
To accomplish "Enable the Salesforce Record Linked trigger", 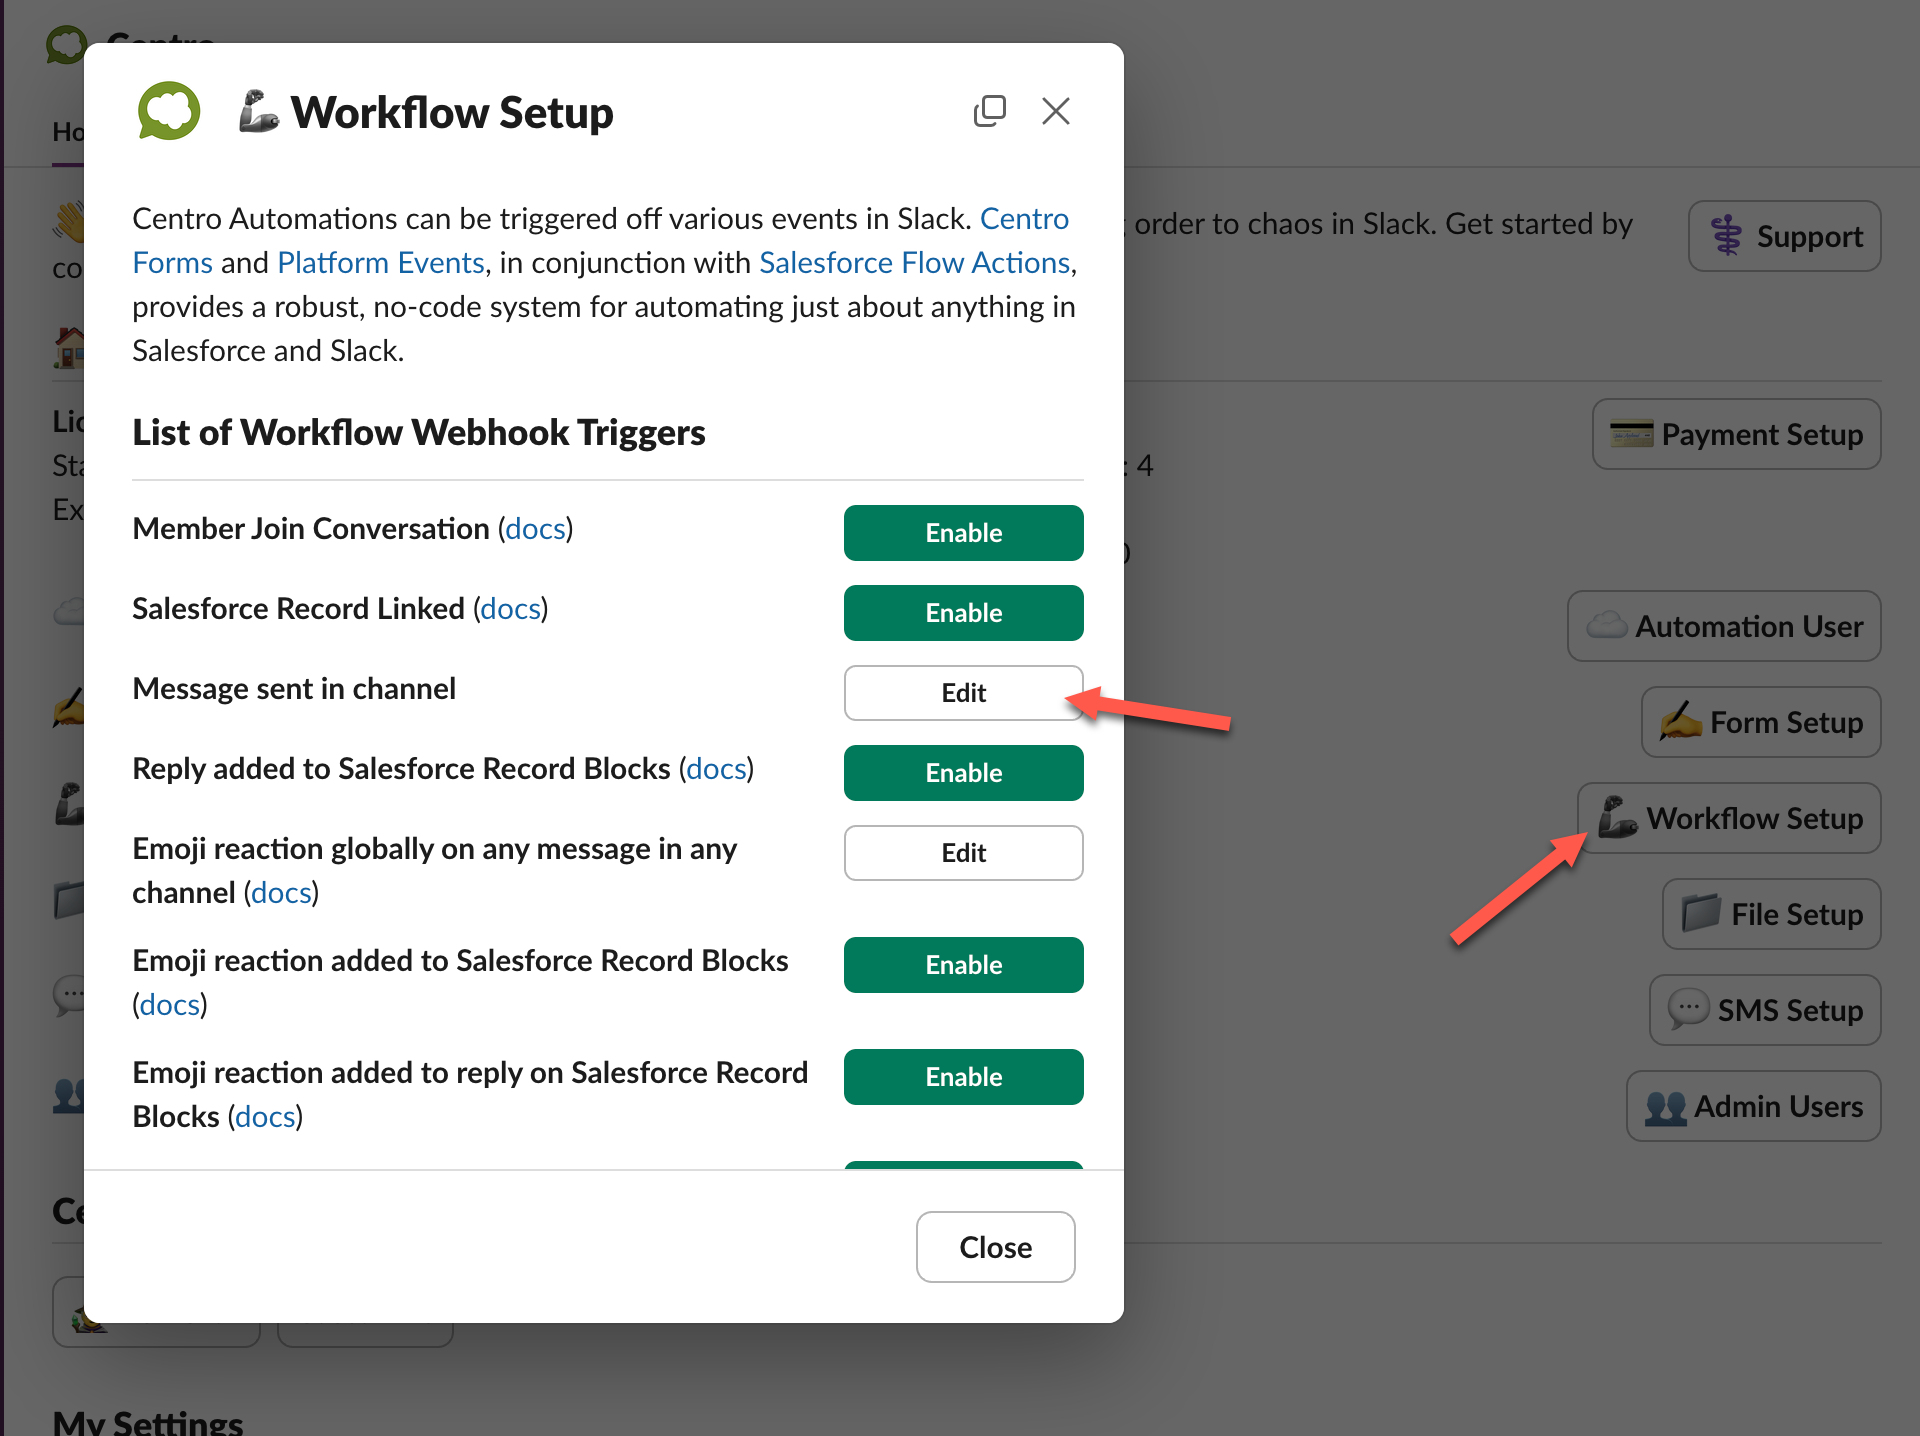I will 963,613.
